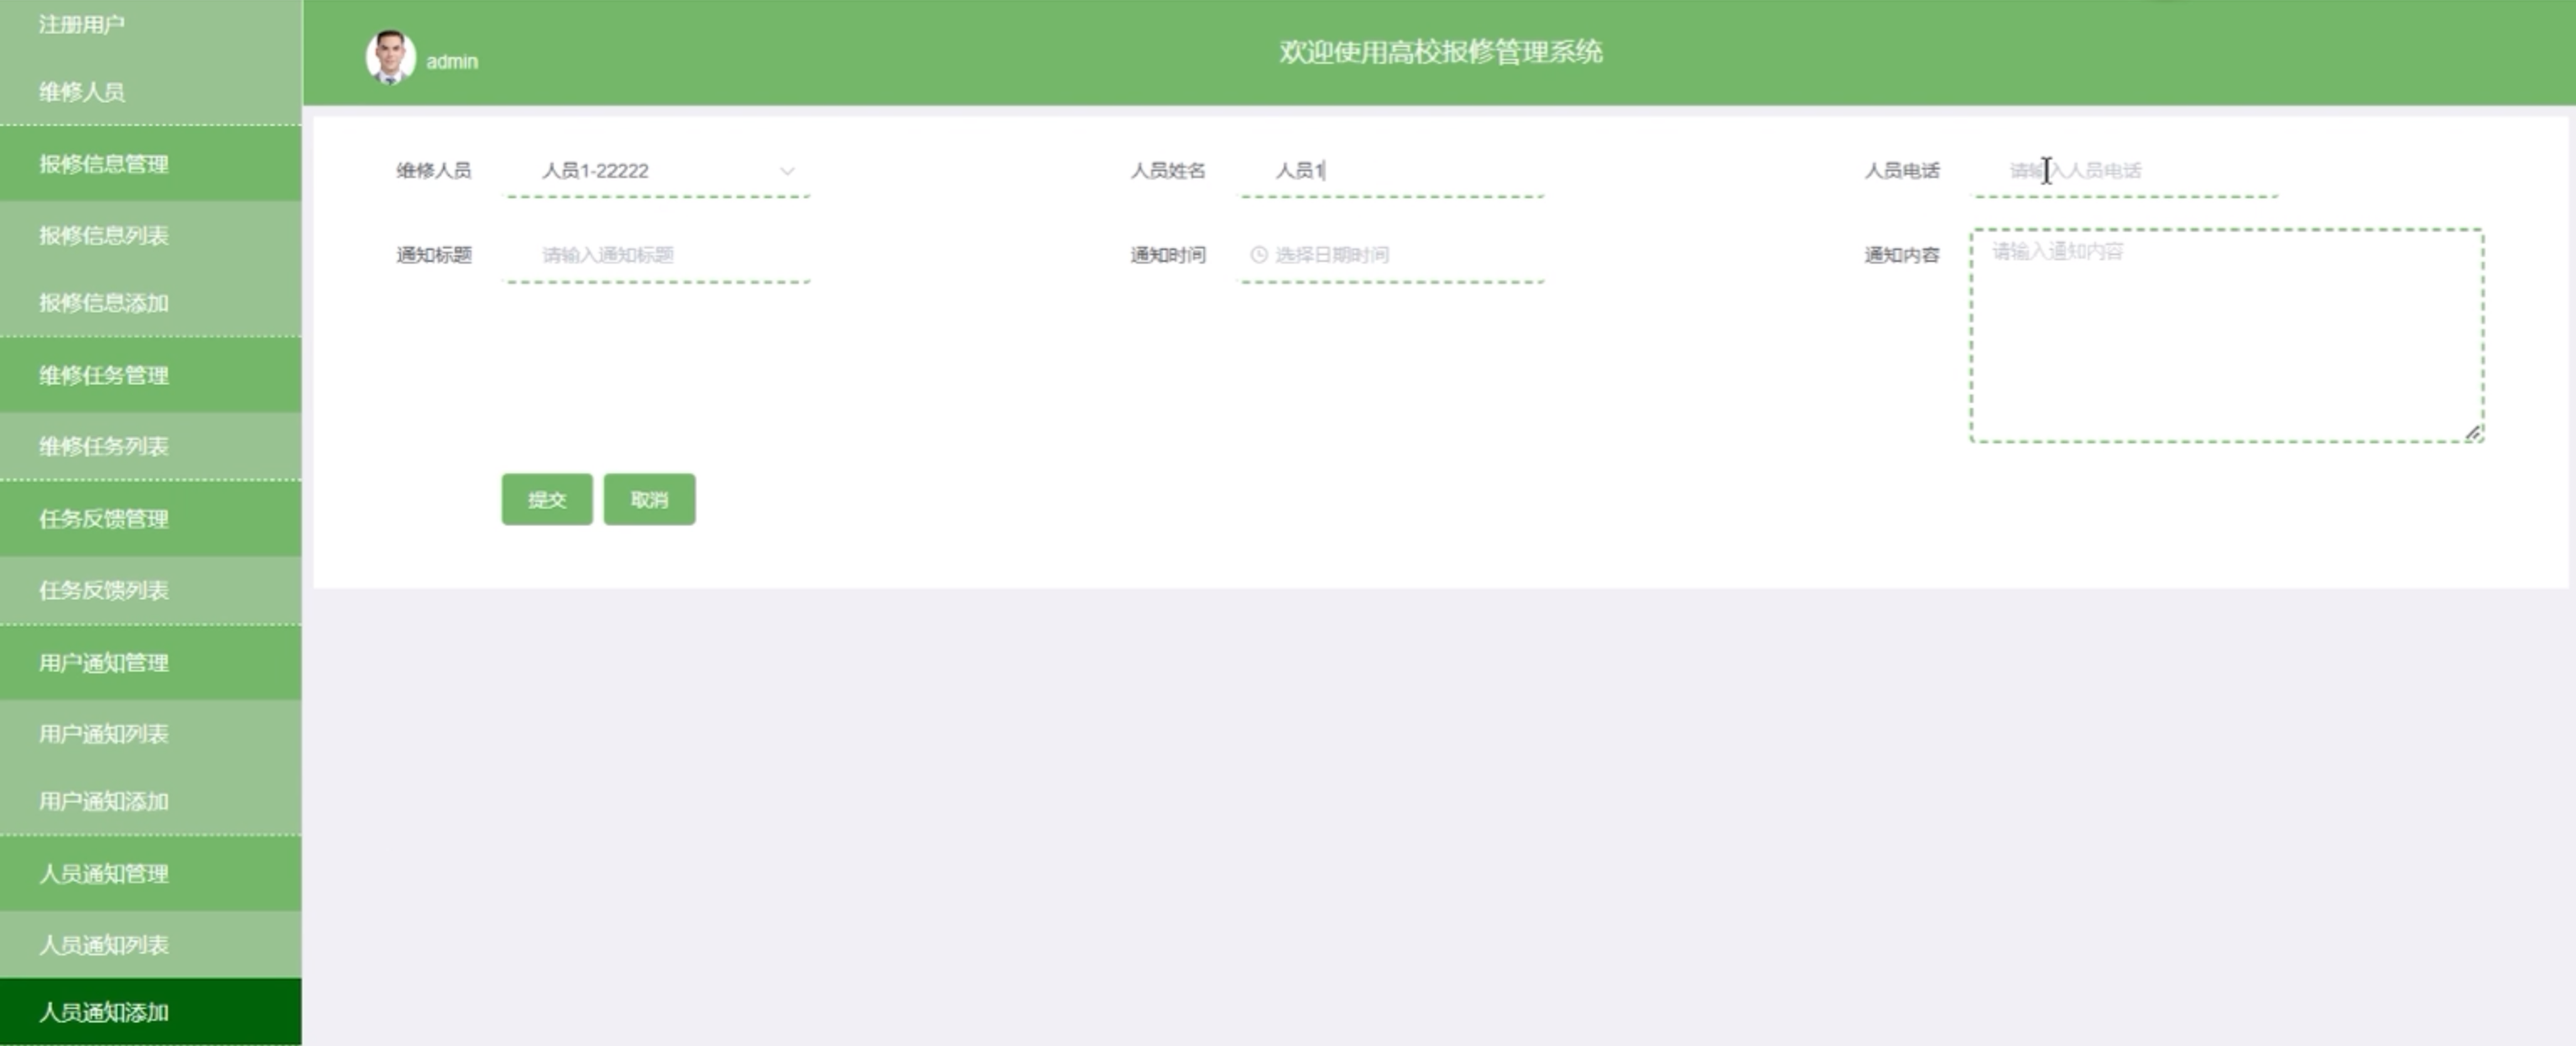Open 维修人员 sidebar menu item

click(82, 92)
